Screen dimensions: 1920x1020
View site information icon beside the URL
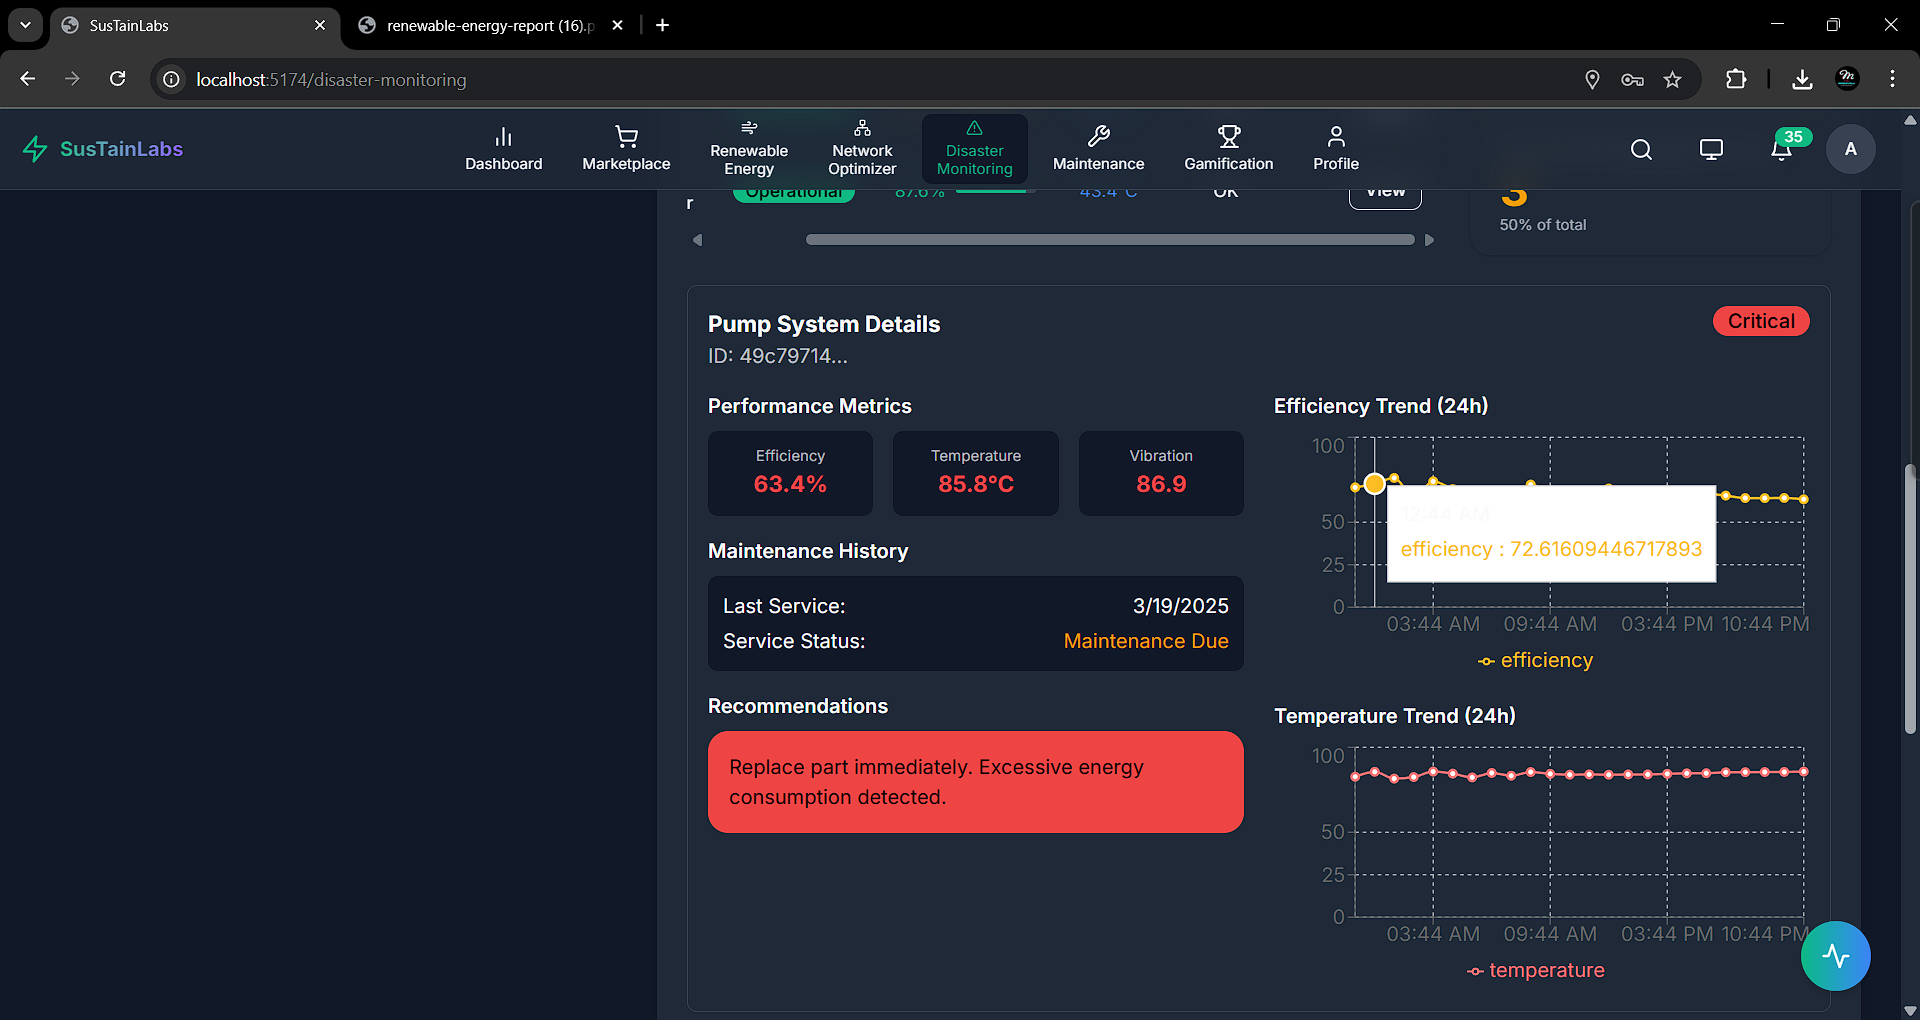(x=172, y=79)
